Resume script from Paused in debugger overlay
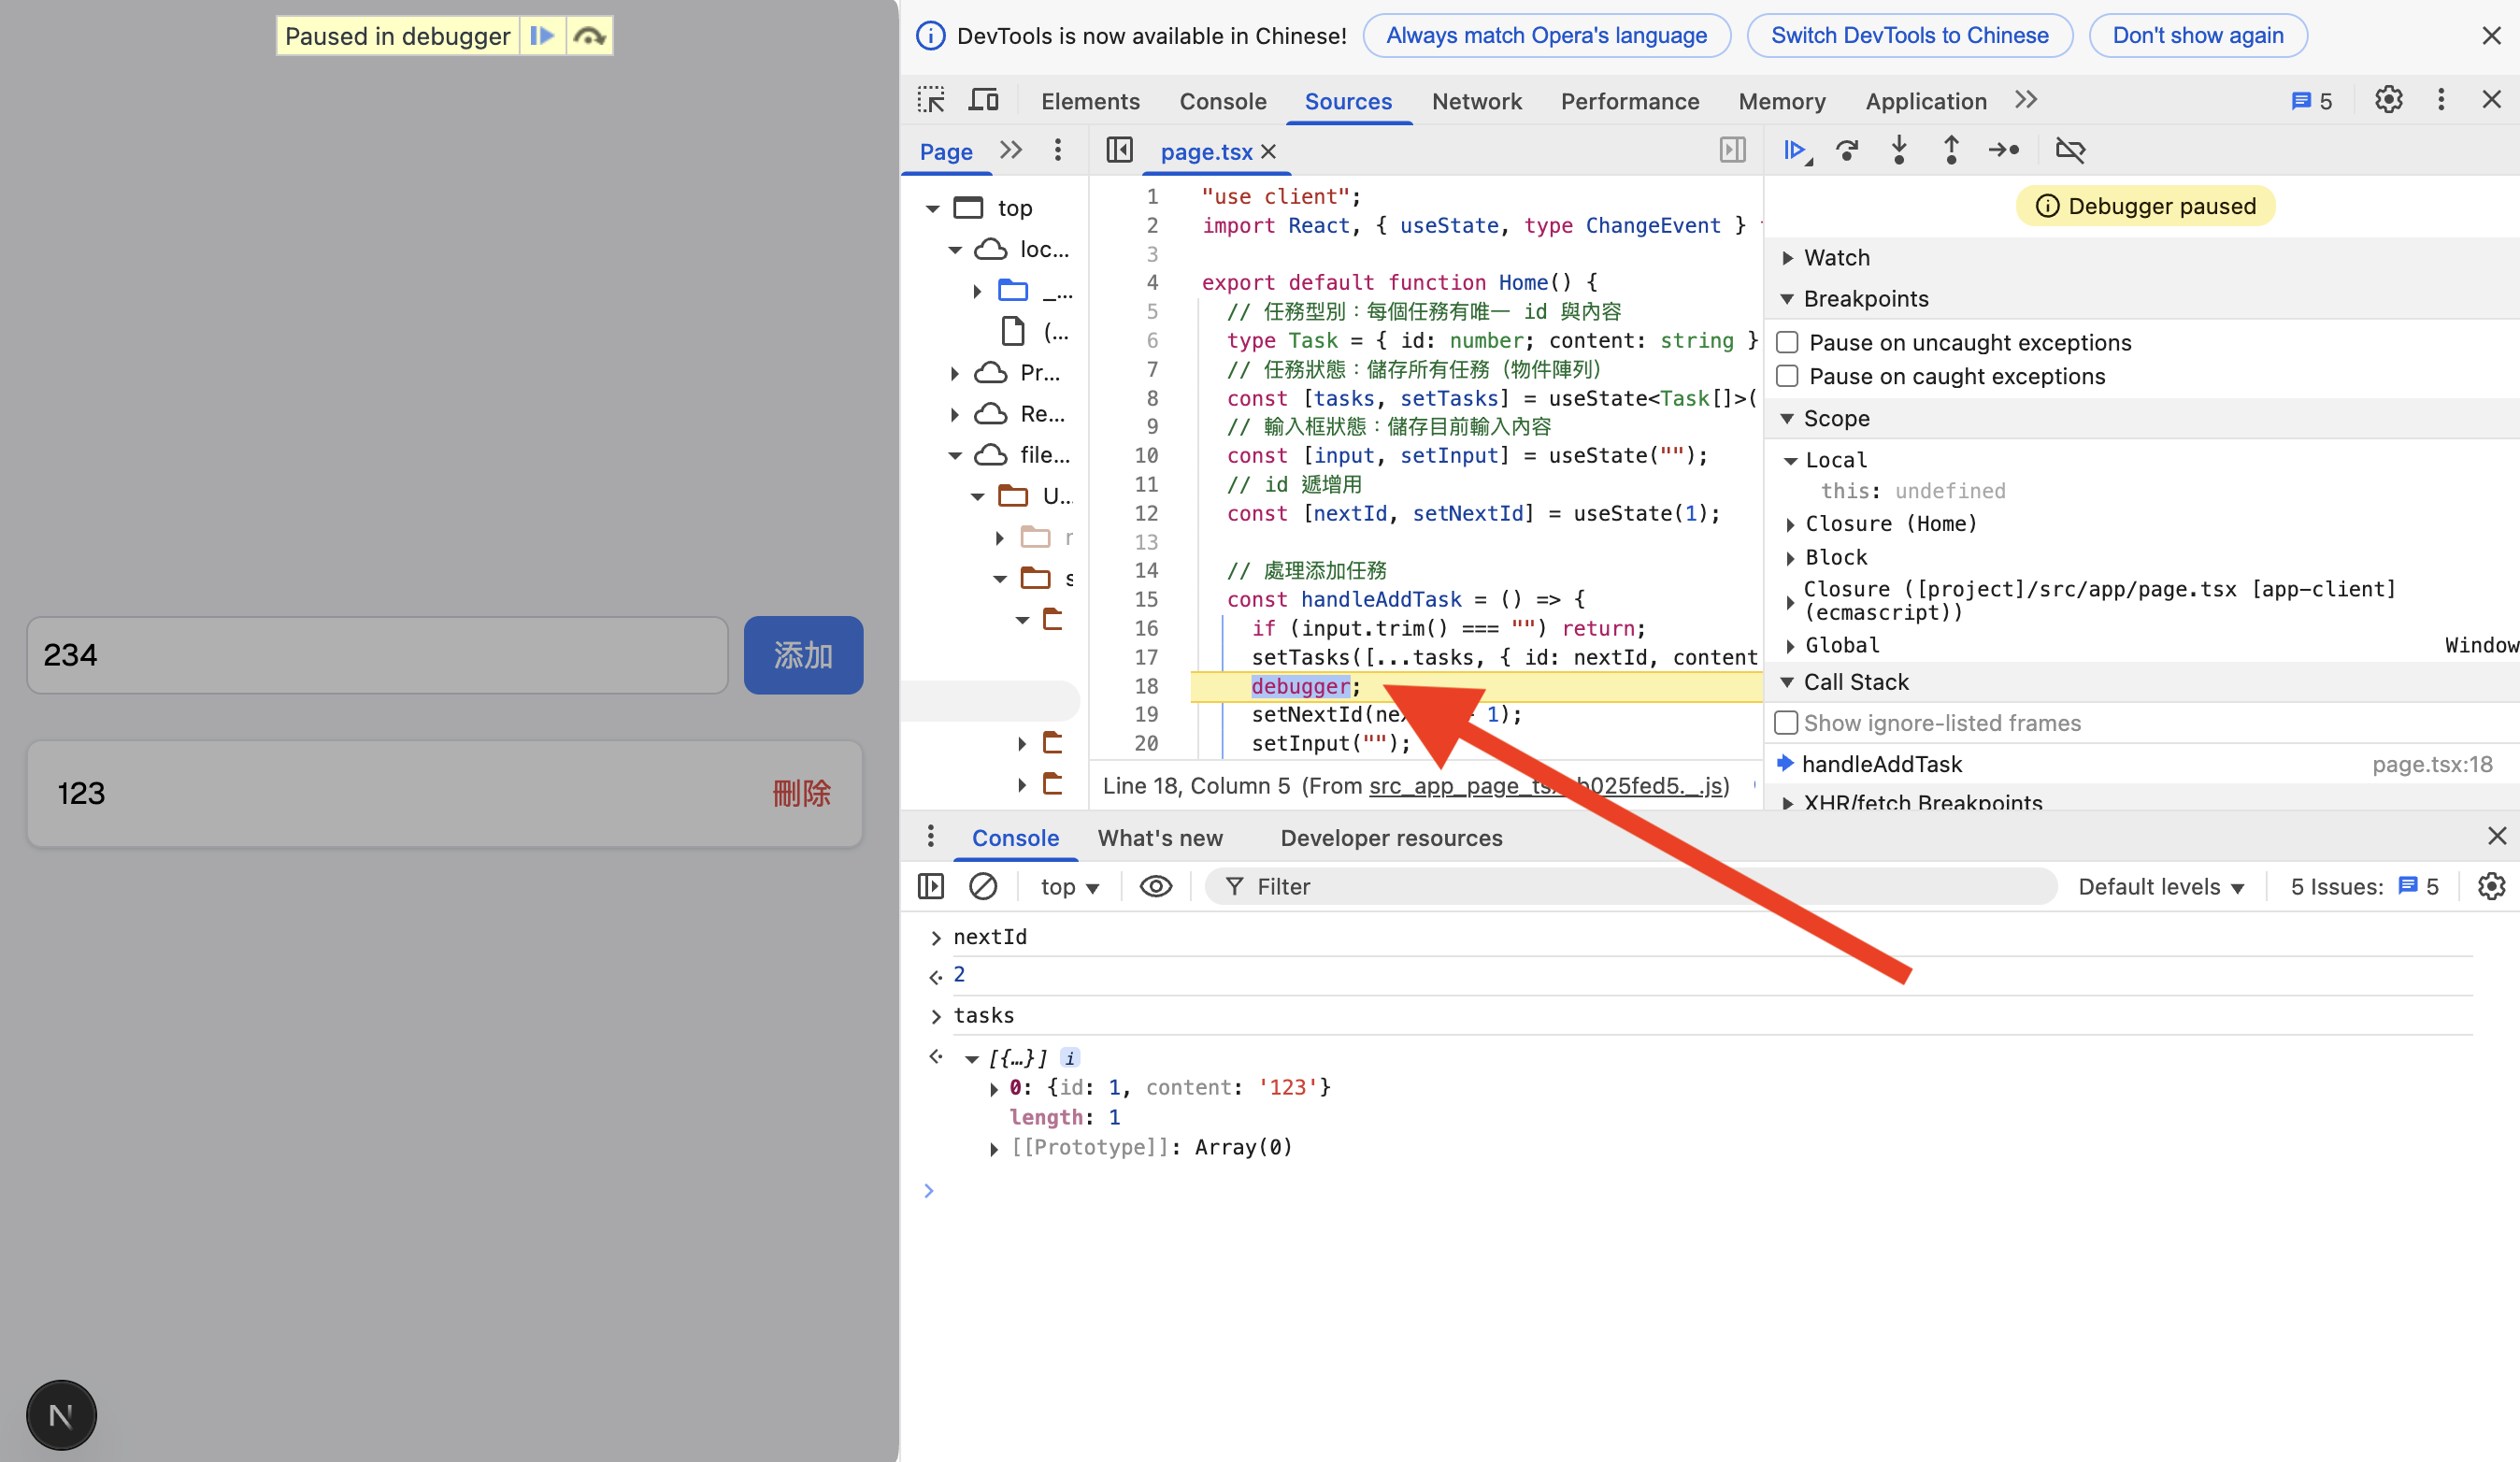The width and height of the screenshot is (2520, 1462). (542, 36)
